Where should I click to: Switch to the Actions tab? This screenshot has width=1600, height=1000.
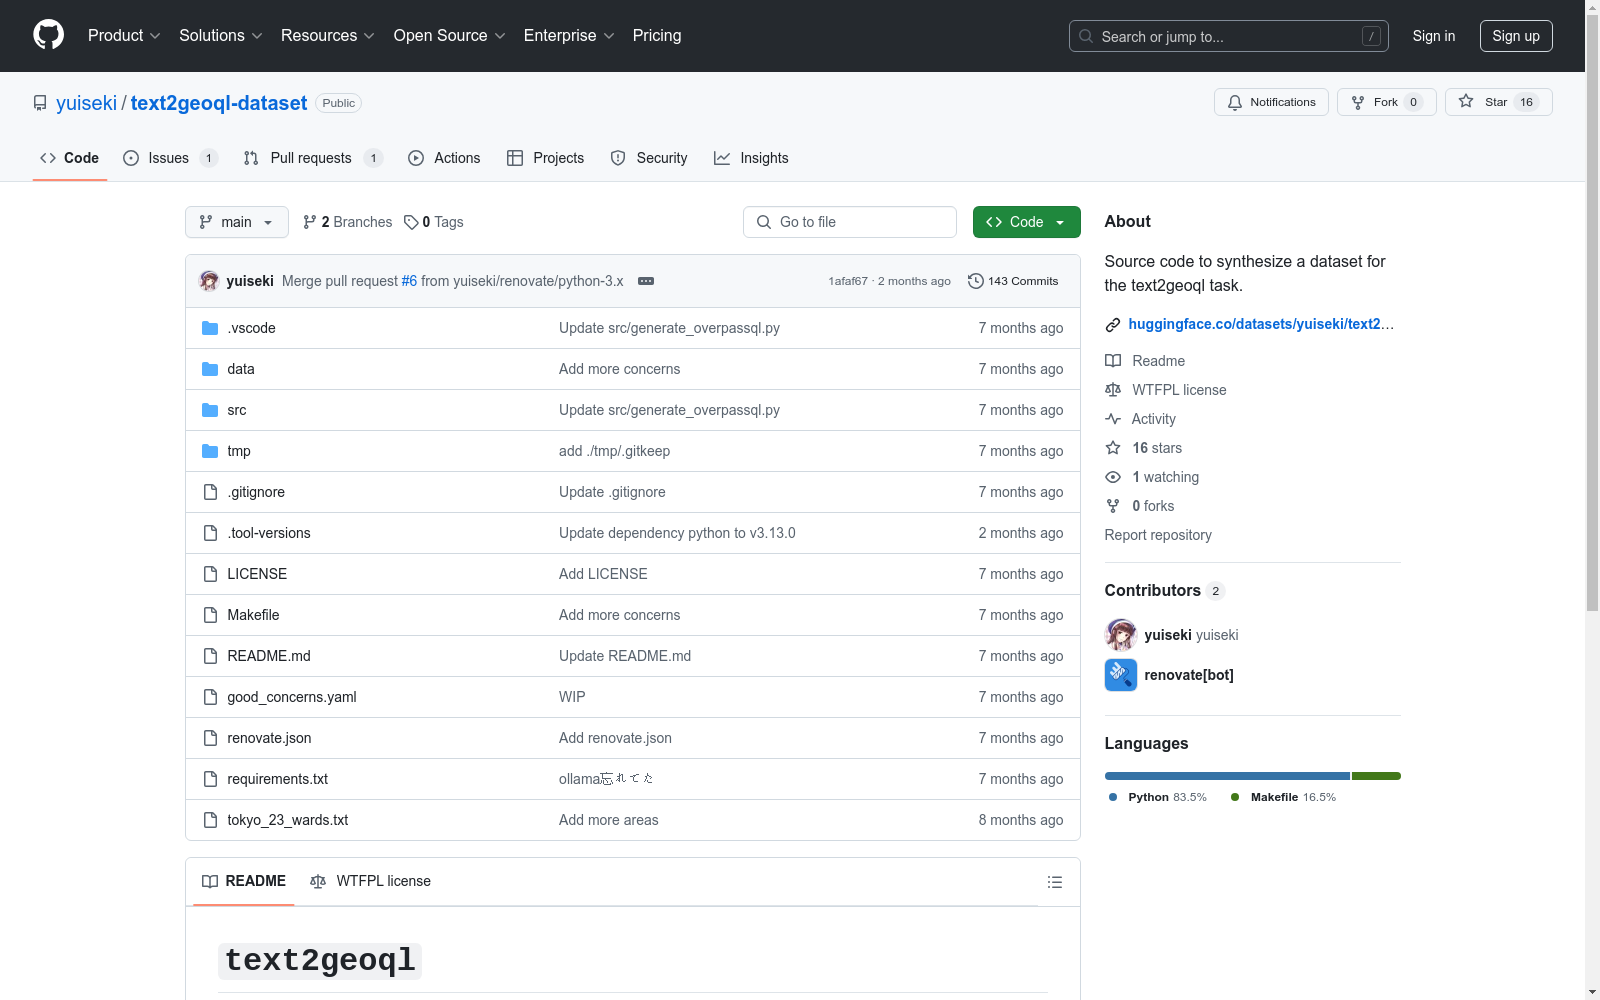pos(444,158)
